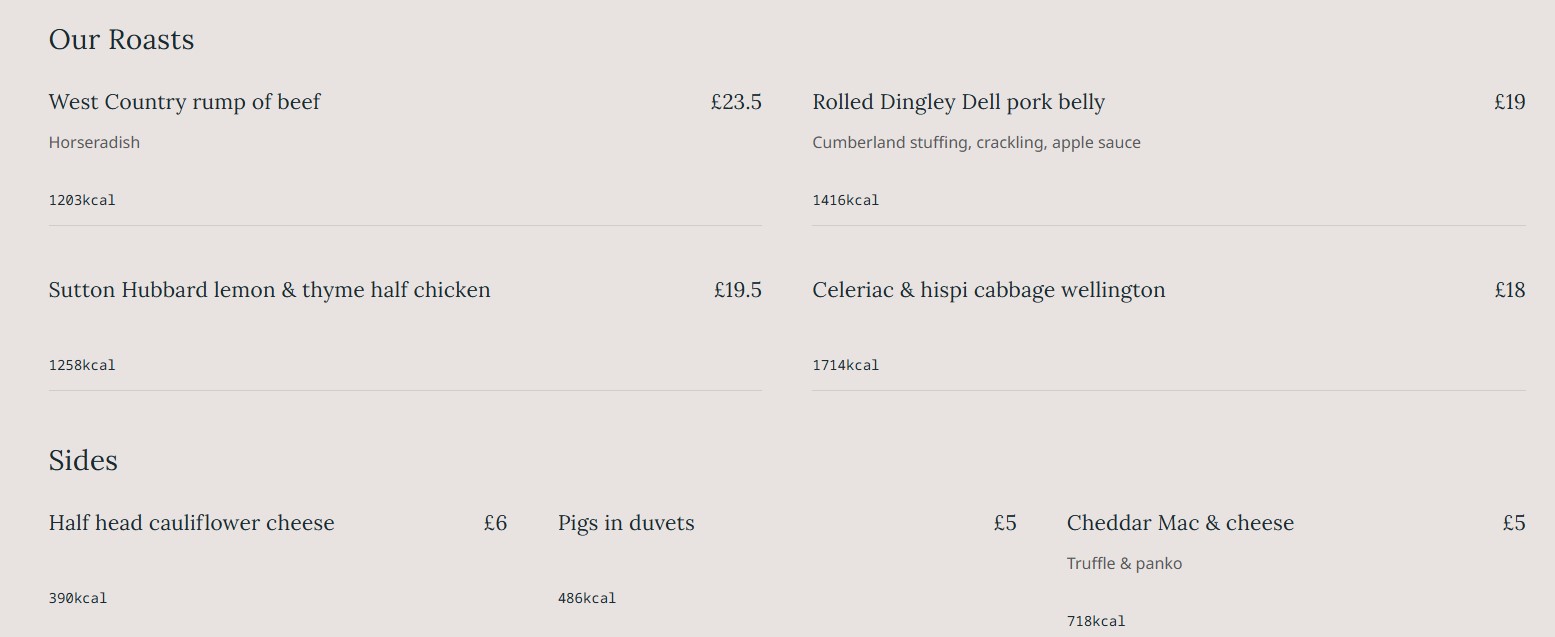The width and height of the screenshot is (1555, 637).
Task: Click the £18 wellington price
Action: 1509,290
